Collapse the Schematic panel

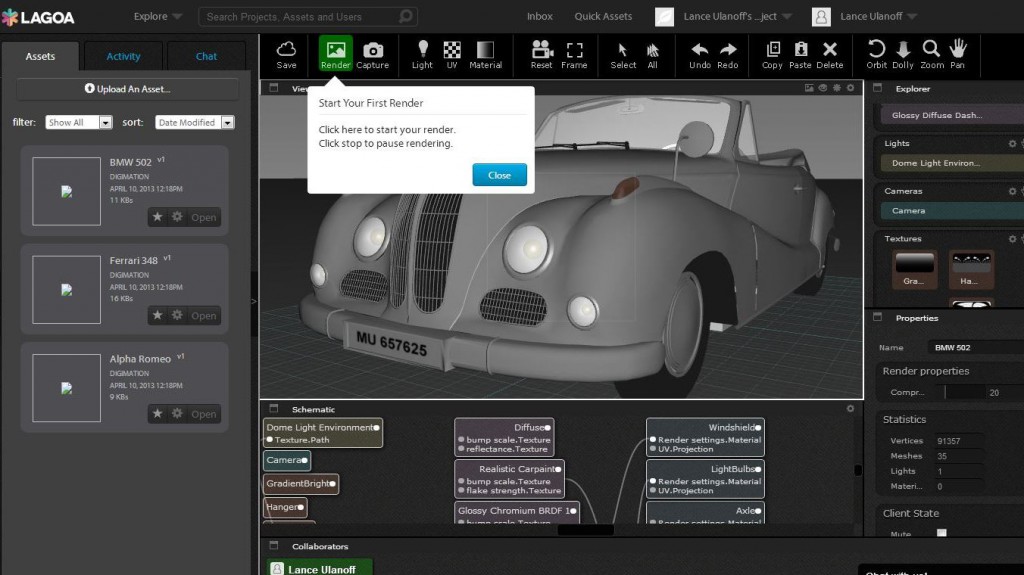pos(274,408)
